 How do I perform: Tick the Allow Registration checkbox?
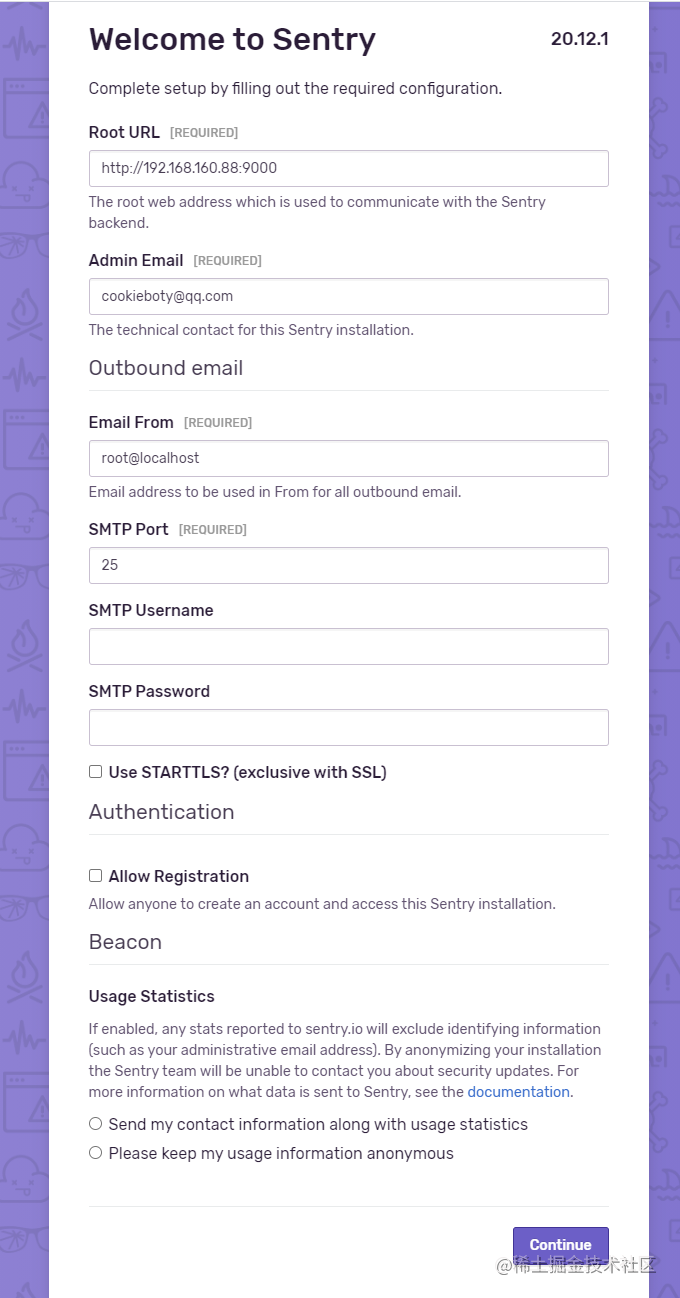tap(96, 876)
